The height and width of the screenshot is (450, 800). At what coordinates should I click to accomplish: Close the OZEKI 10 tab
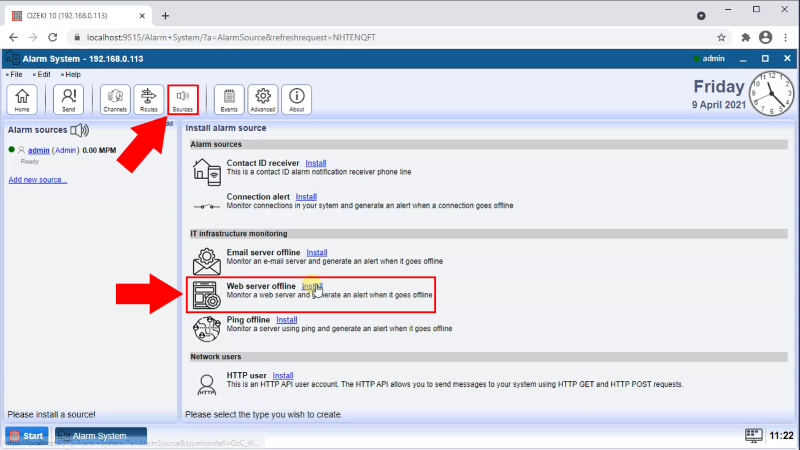coord(142,16)
